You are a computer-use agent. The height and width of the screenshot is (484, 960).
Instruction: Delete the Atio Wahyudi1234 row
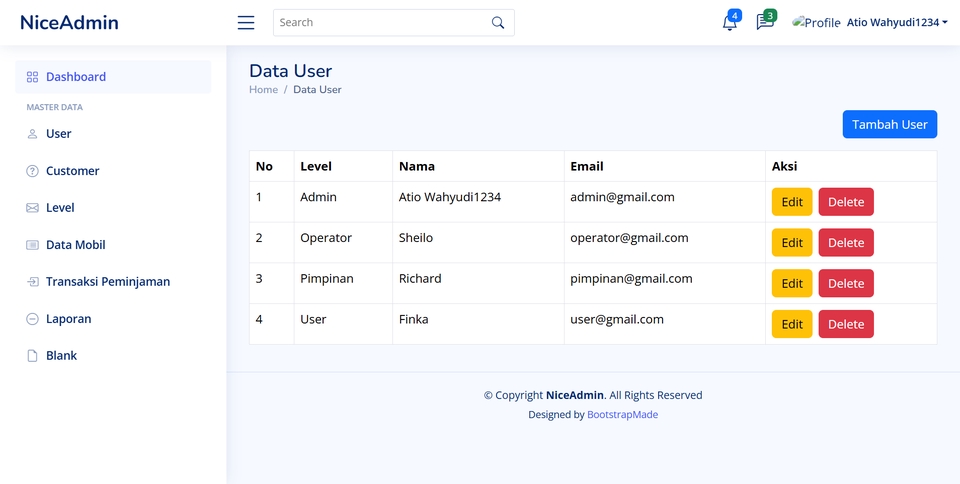click(x=846, y=202)
